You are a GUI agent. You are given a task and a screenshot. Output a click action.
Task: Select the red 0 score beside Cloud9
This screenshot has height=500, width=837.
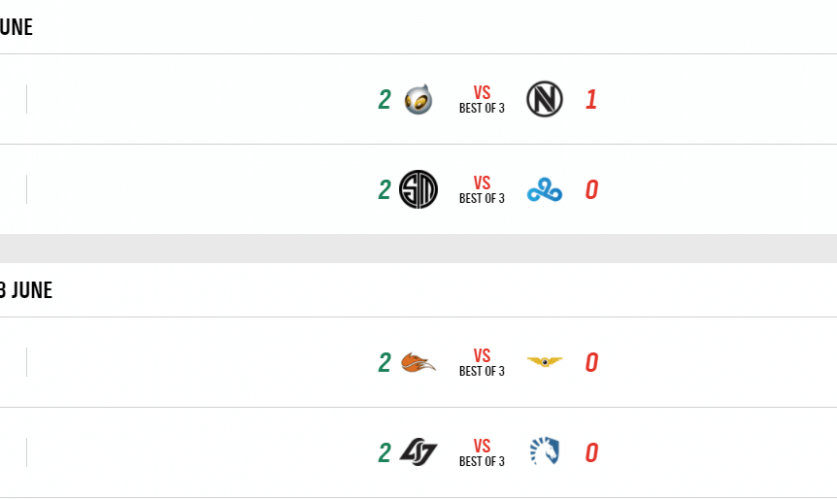(591, 190)
